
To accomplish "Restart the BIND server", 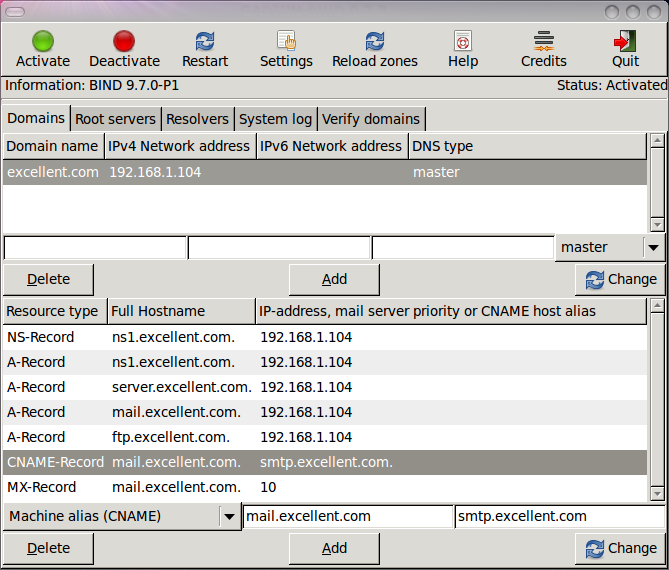I will point(205,49).
